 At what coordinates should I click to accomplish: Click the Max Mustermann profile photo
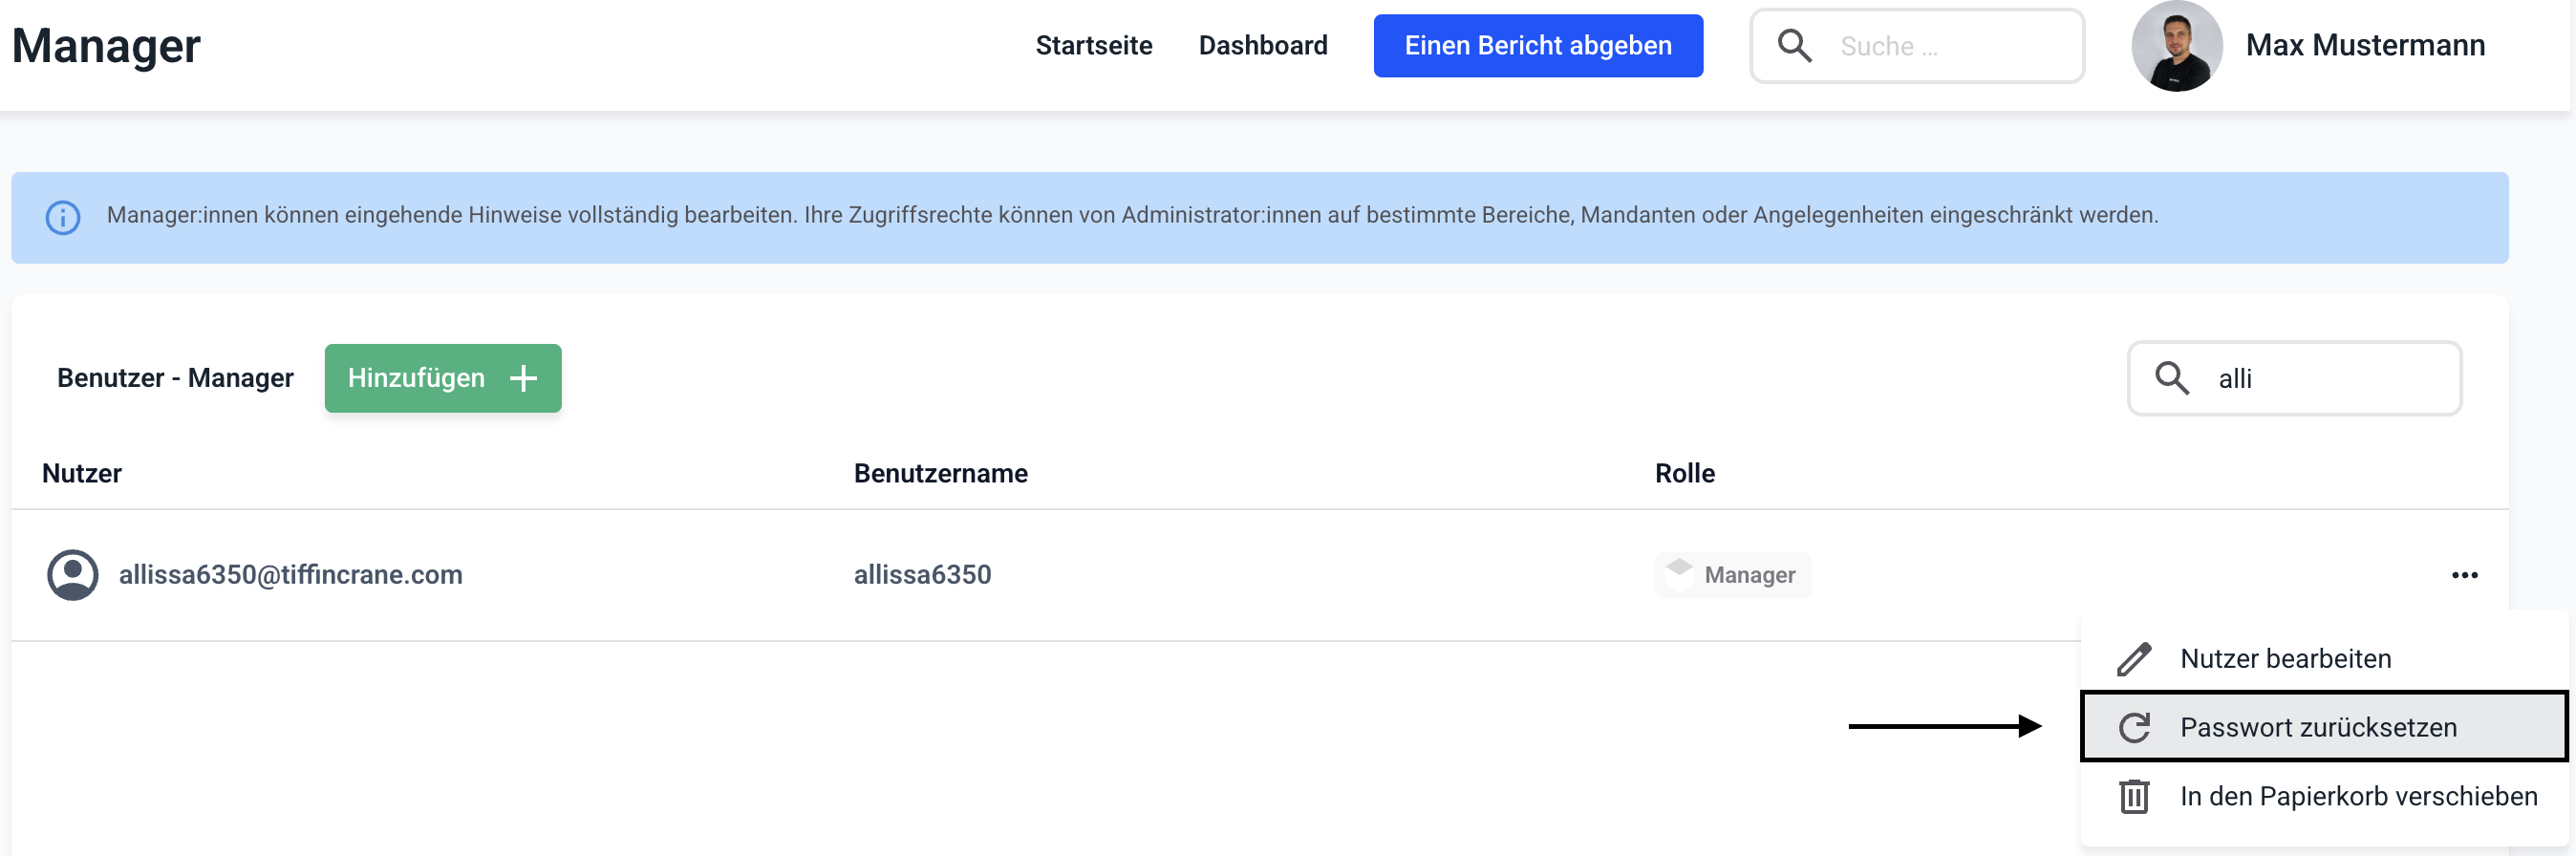point(2176,46)
